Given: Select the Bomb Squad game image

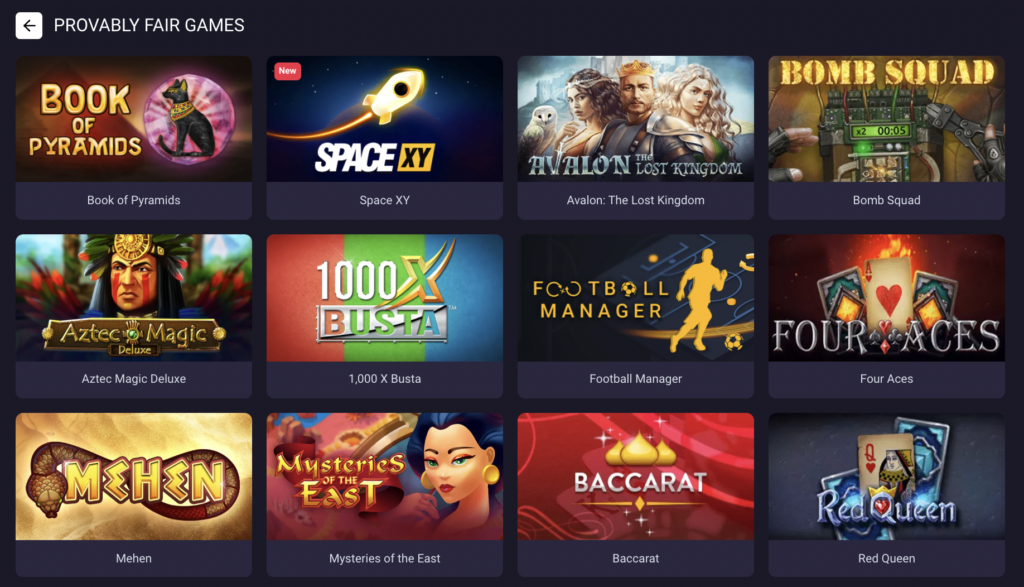Looking at the screenshot, I should point(886,119).
